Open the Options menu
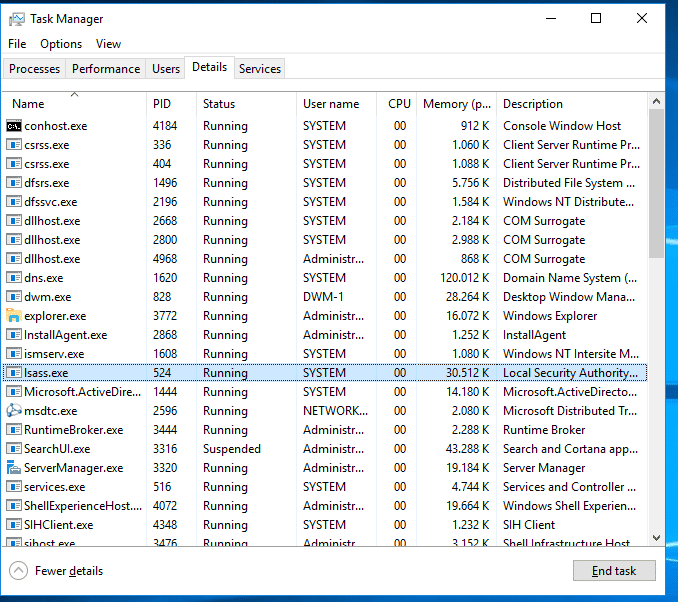The image size is (678, 602). pos(61,44)
